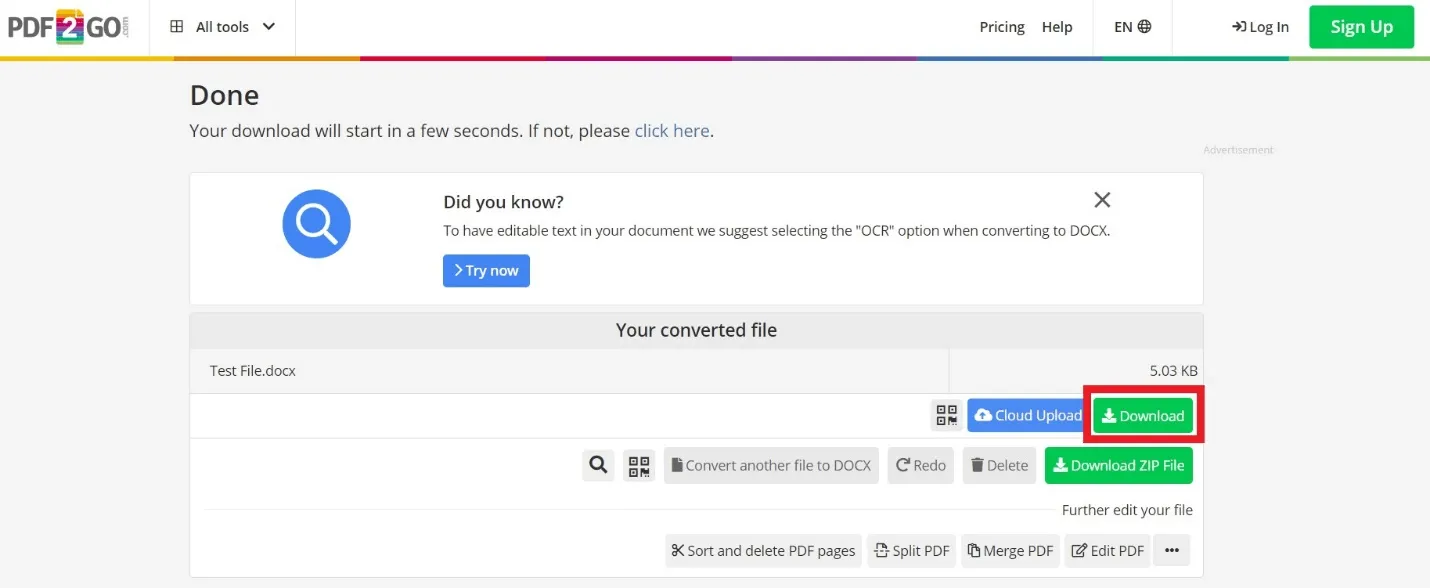Open more editing options via the ellipsis icon
Viewport: 1430px width, 588px height.
1171,550
